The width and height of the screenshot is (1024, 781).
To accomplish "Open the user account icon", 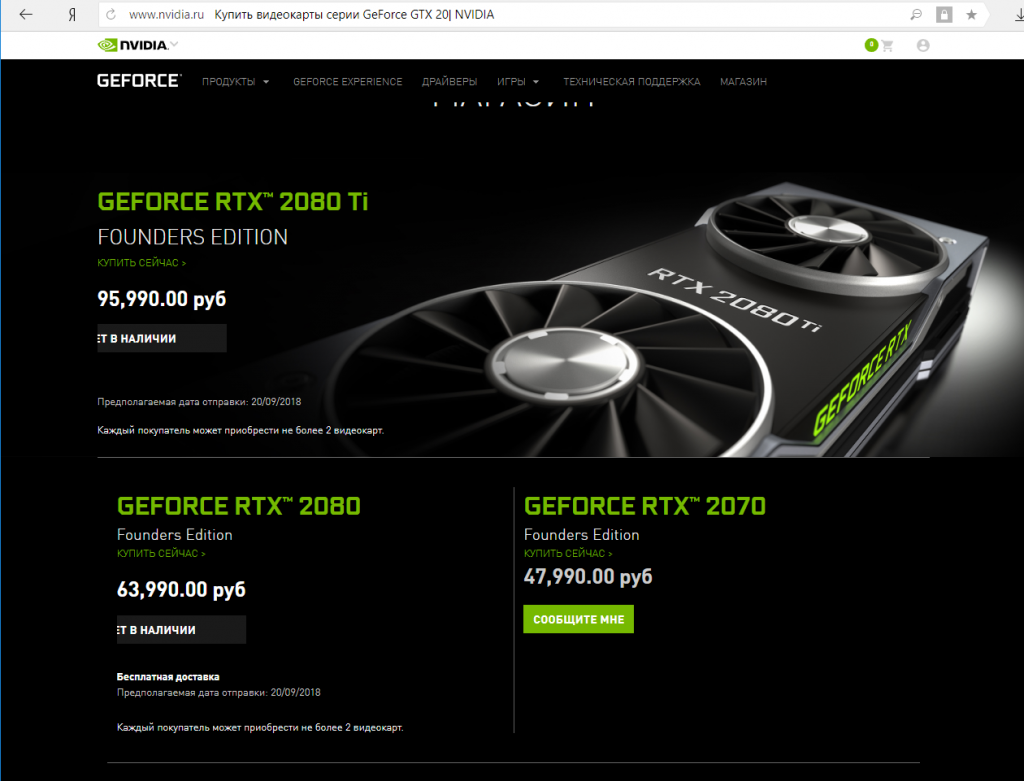I will click(923, 45).
